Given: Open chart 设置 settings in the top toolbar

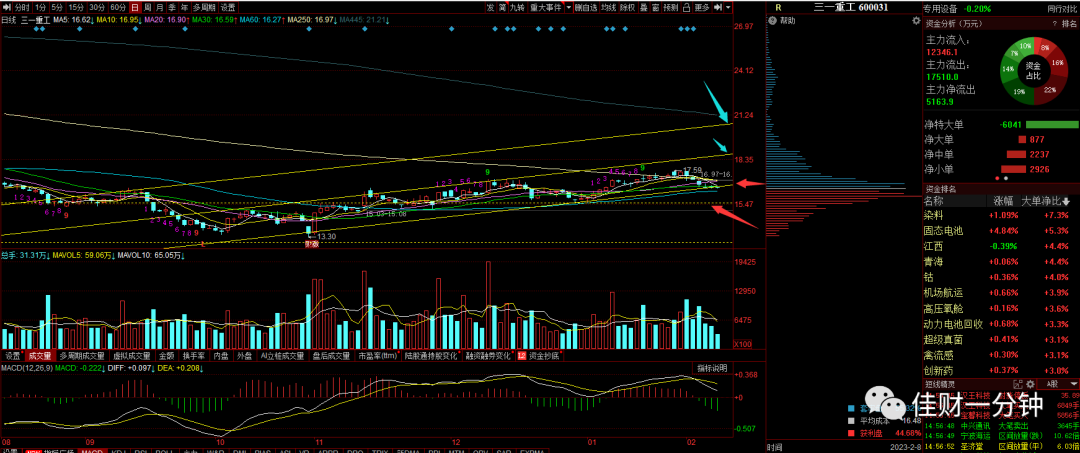Looking at the screenshot, I should click(228, 8).
